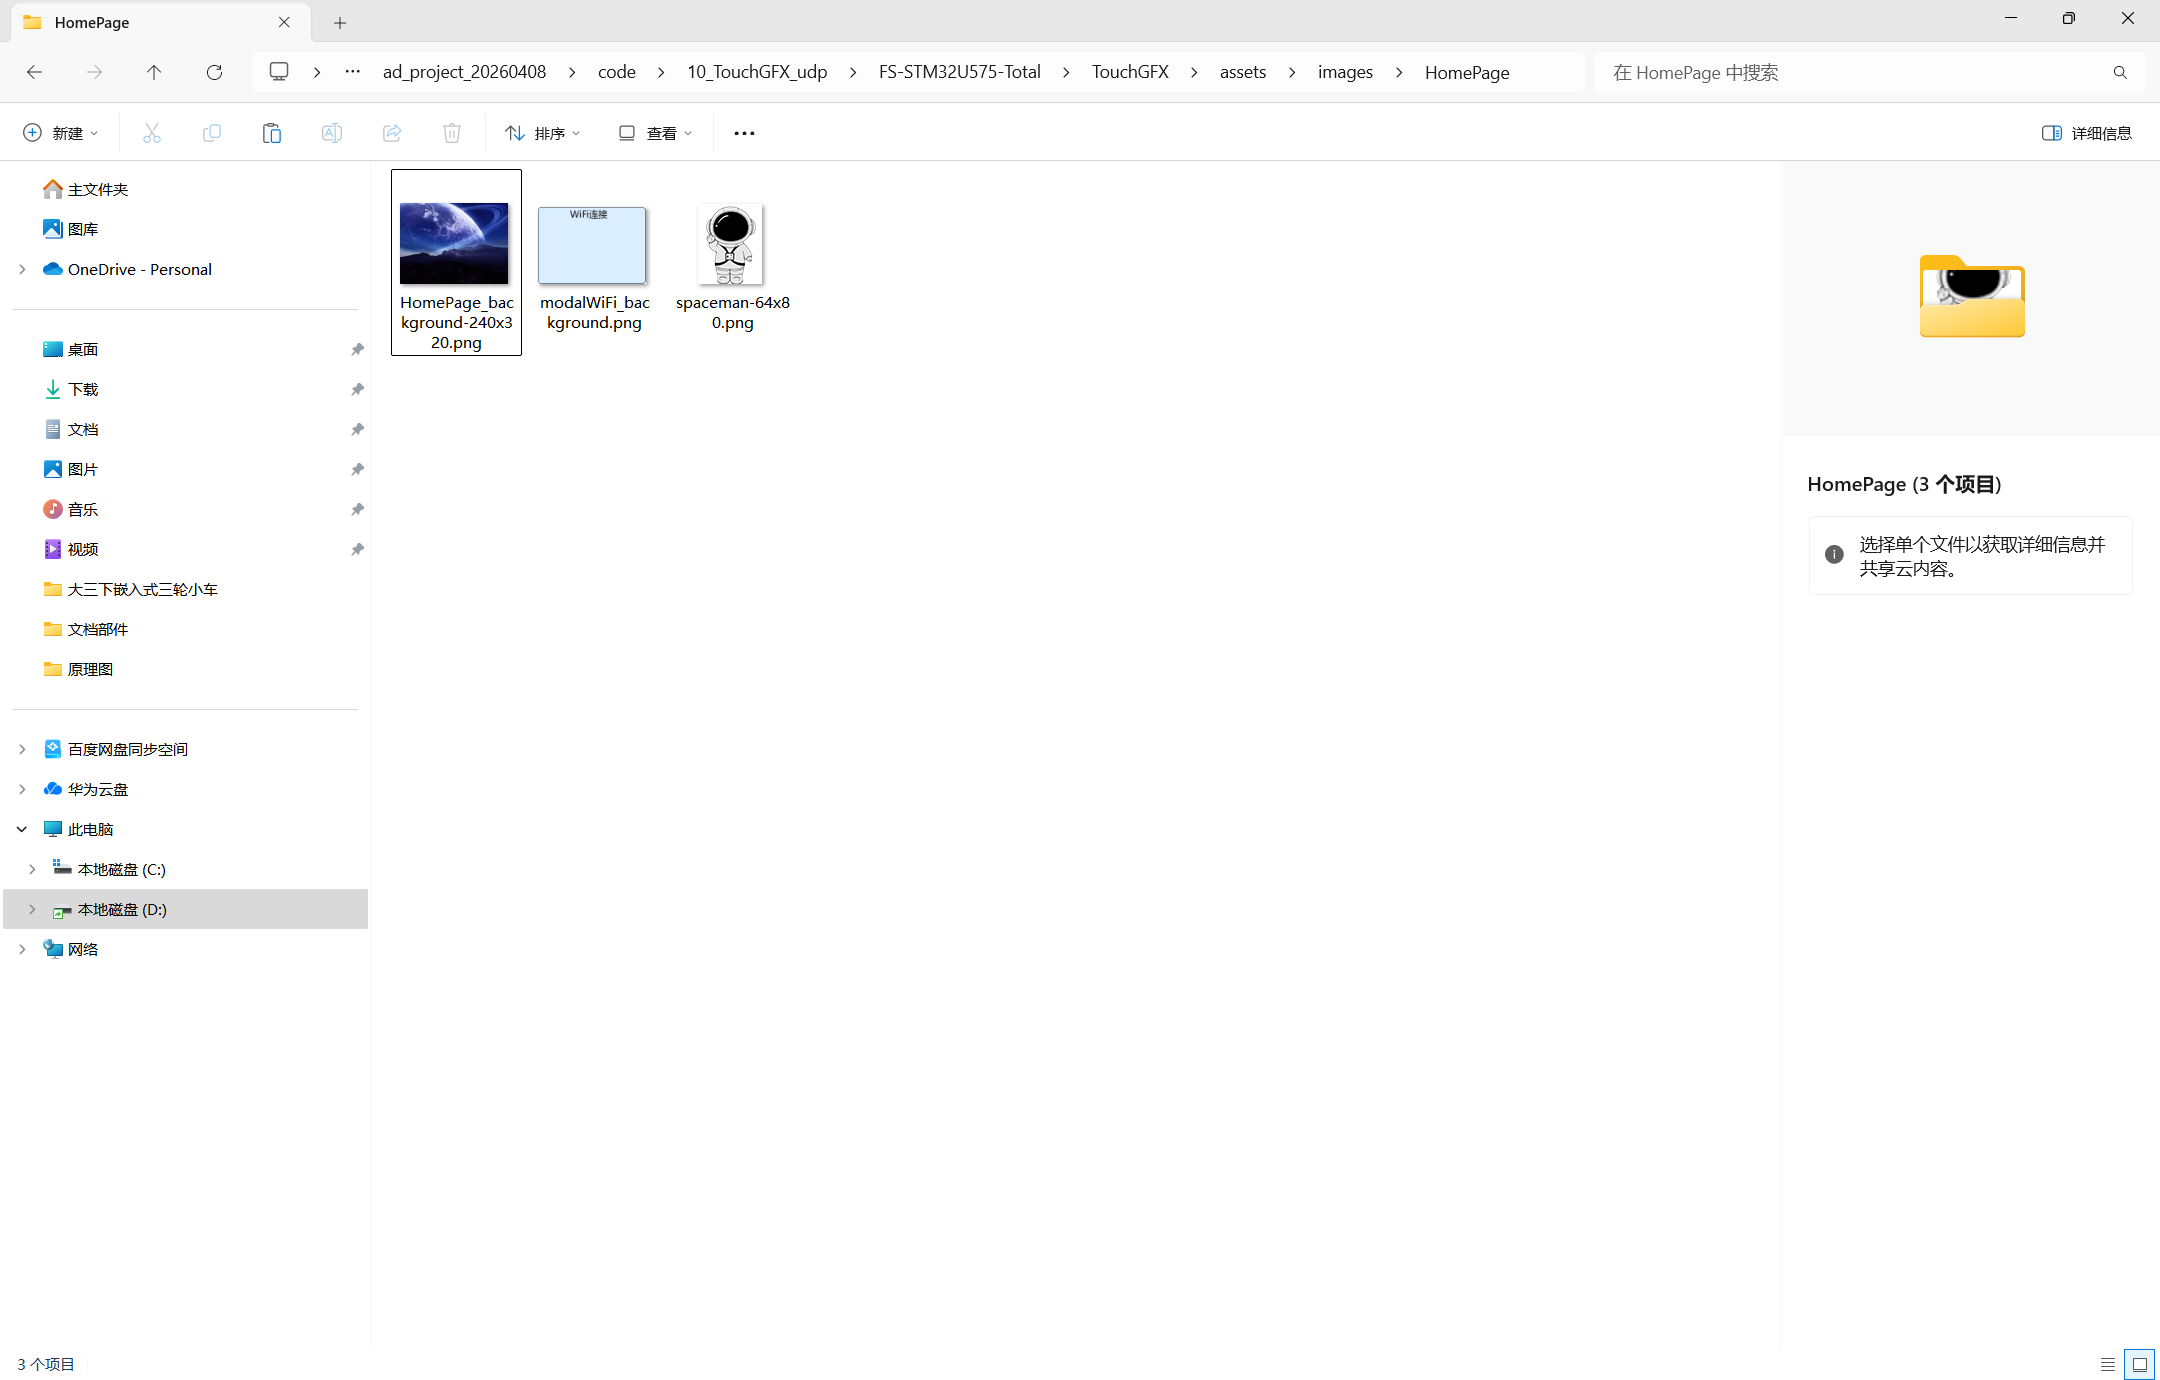The height and width of the screenshot is (1380, 2160).
Task: Toggle the 详细信息 details pane
Action: tap(2086, 133)
